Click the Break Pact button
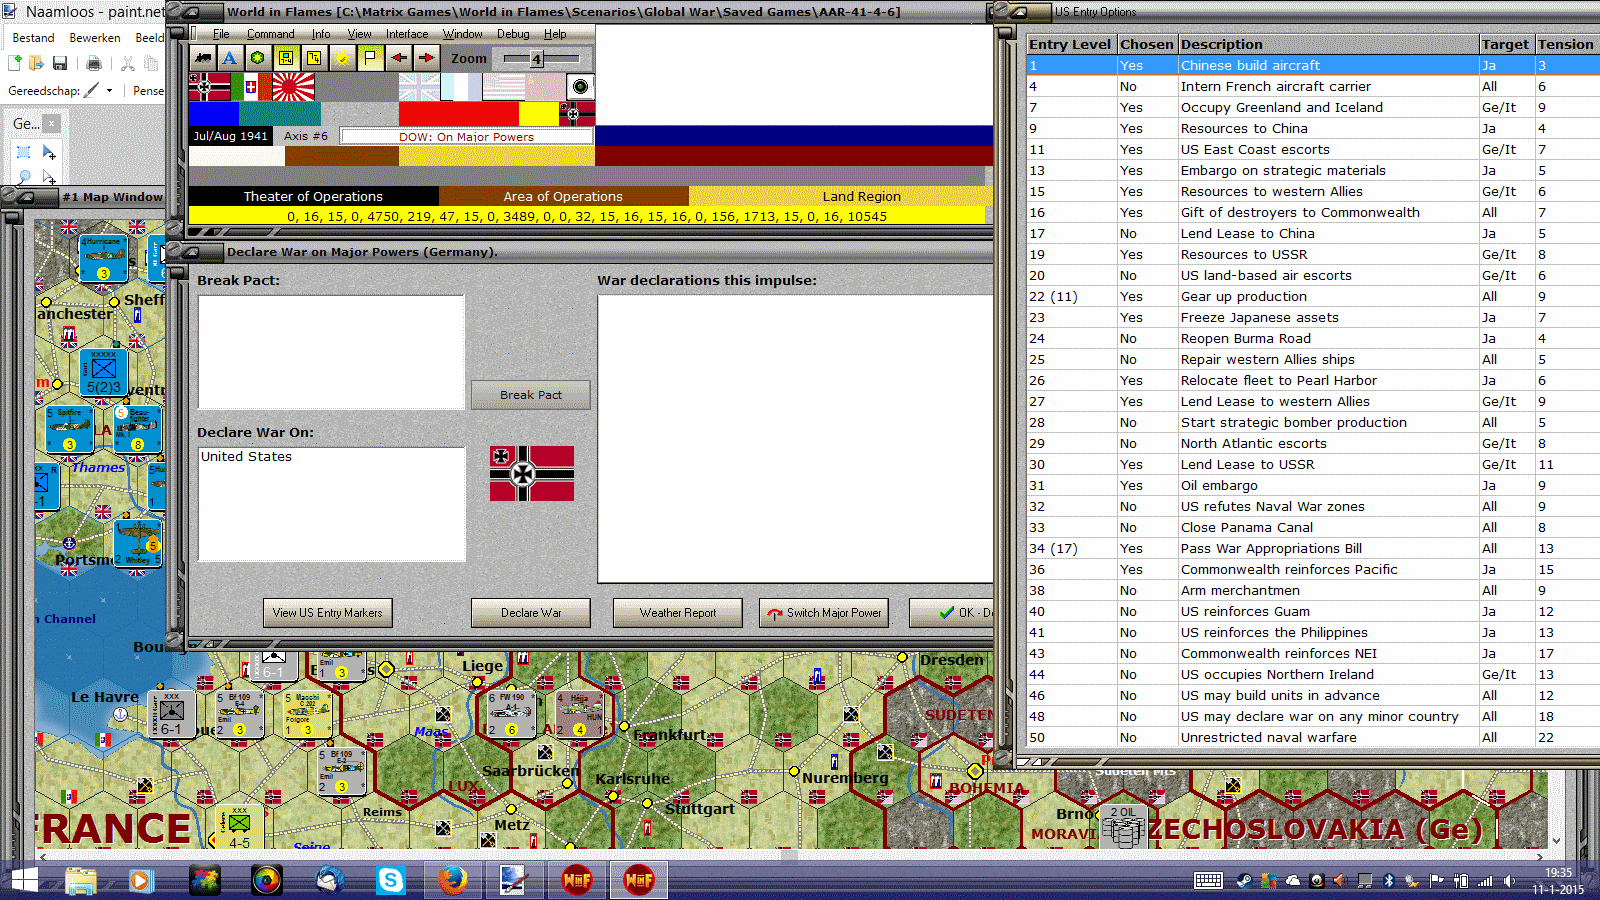Viewport: 1600px width, 900px height. [x=531, y=395]
